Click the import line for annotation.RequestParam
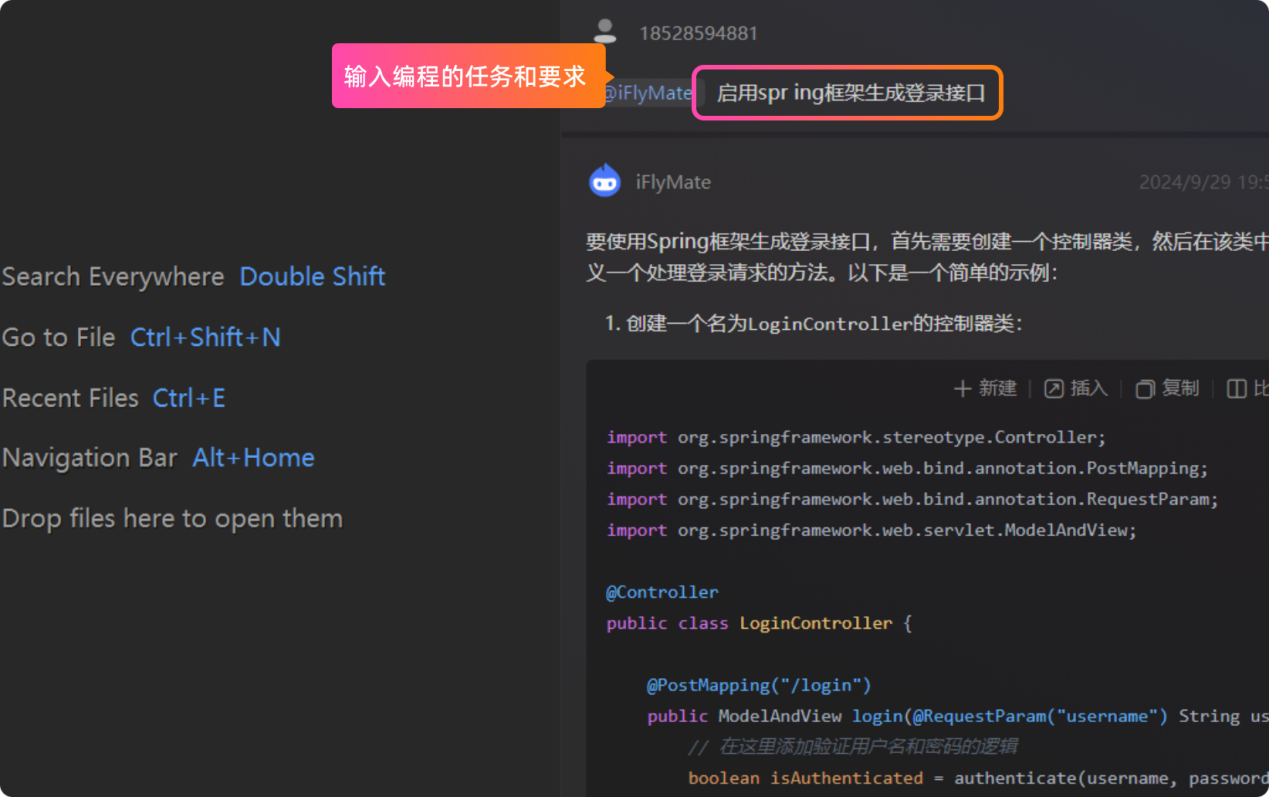The height and width of the screenshot is (797, 1269). 912,499
